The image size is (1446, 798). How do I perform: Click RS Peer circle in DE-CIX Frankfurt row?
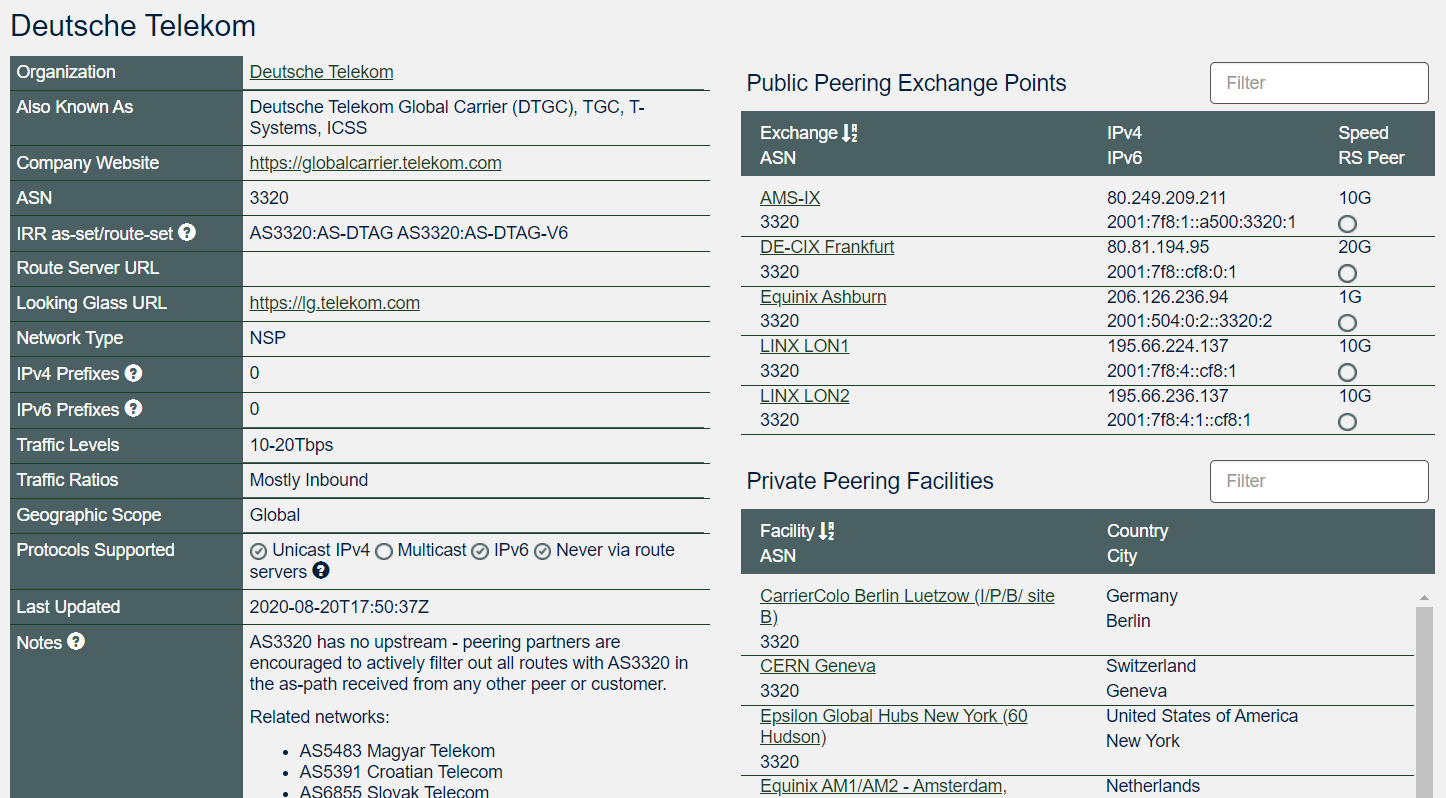pos(1347,273)
